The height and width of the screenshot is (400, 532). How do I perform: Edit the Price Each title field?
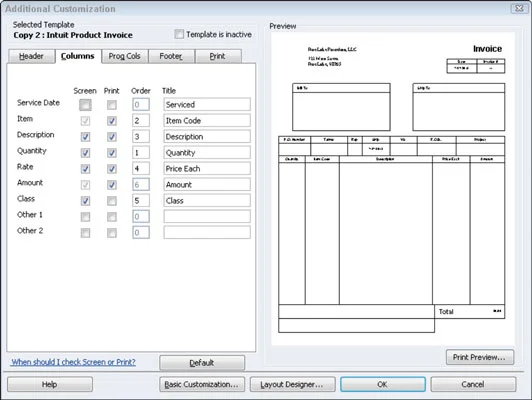(207, 168)
